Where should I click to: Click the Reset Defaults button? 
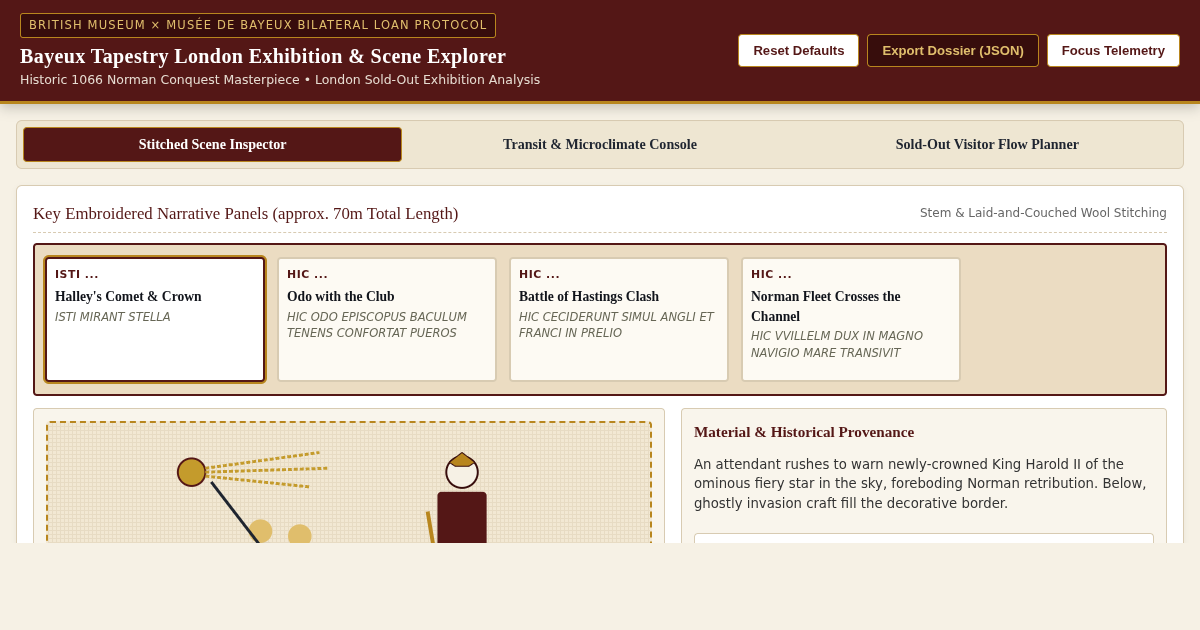click(798, 50)
